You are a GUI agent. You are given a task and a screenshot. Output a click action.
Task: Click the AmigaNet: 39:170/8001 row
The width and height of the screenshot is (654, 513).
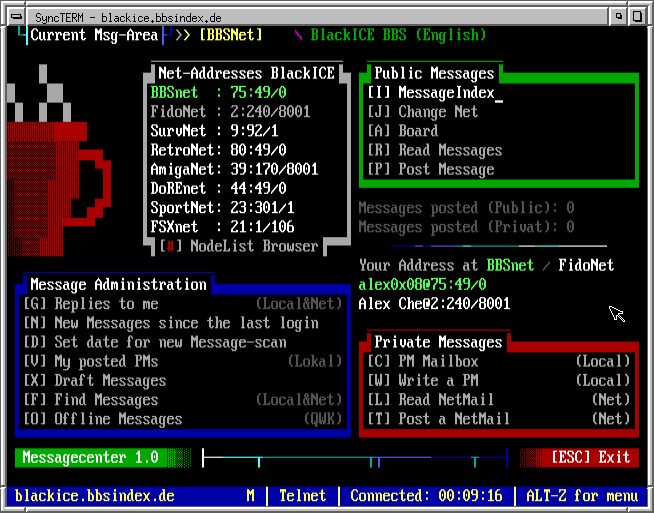(235, 169)
